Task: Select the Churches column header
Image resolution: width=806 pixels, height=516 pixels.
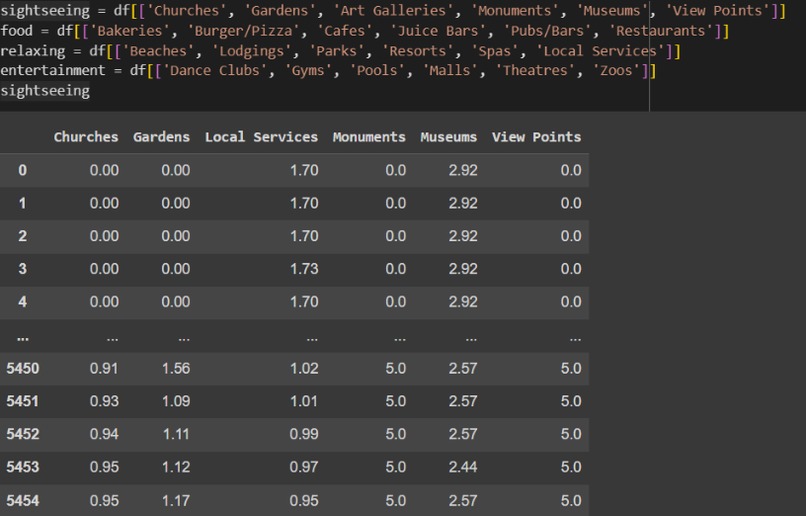Action: [x=86, y=137]
